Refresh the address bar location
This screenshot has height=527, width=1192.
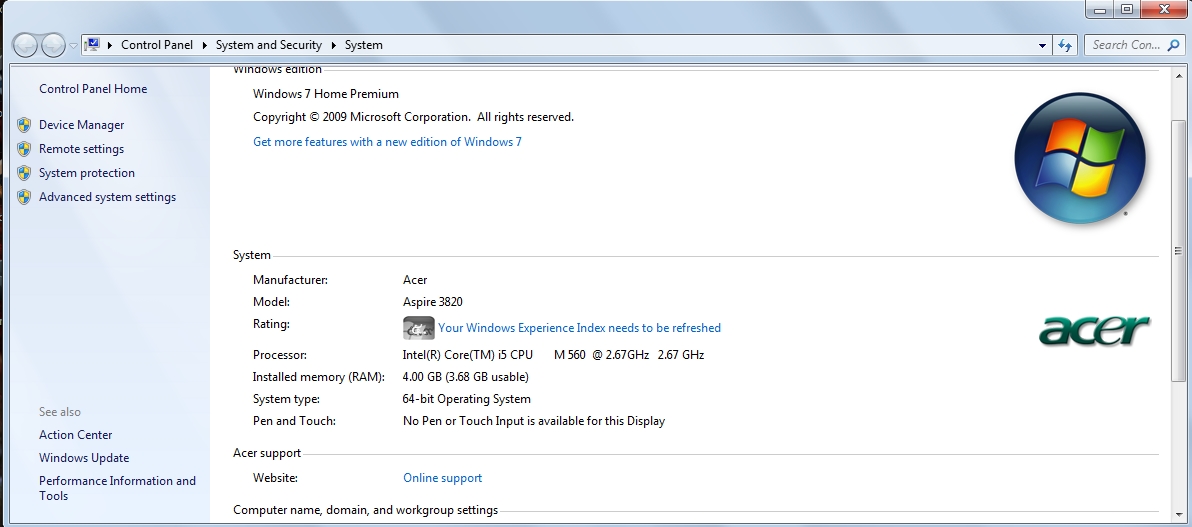(1065, 45)
